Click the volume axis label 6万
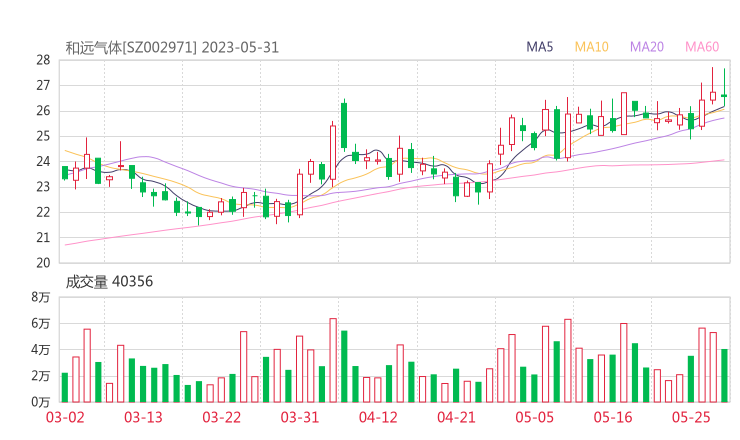 41,324
